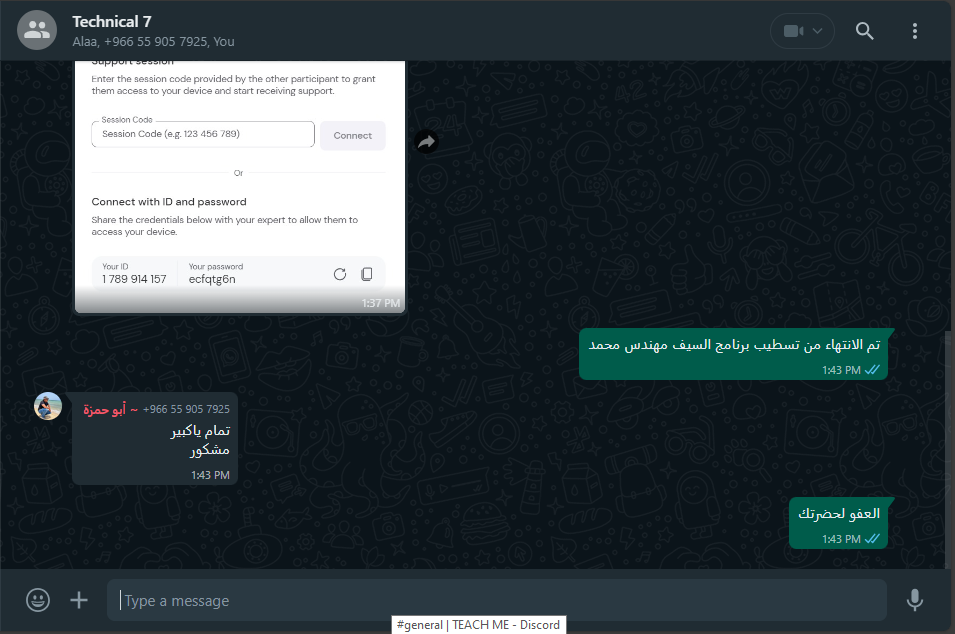
Task: Open the emoji picker
Action: pos(38,600)
